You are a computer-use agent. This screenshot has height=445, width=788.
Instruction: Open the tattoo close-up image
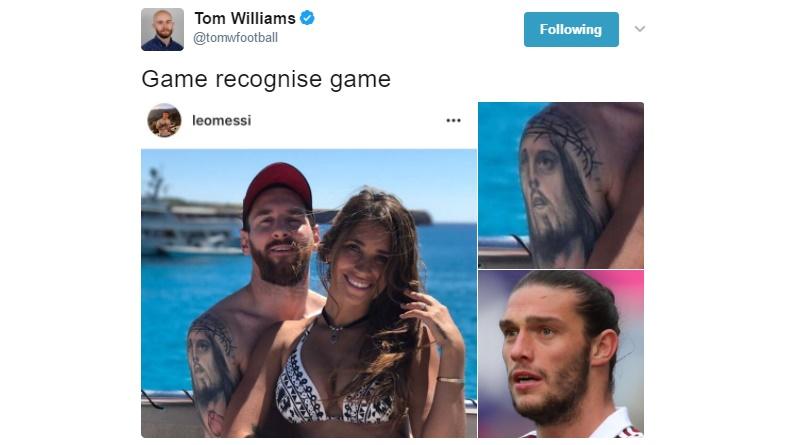(561, 185)
